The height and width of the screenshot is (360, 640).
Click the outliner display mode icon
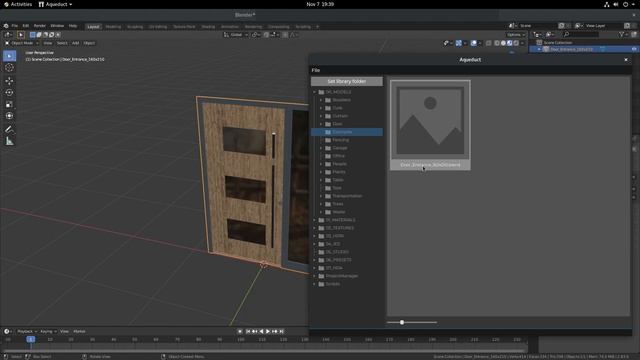coord(537,35)
